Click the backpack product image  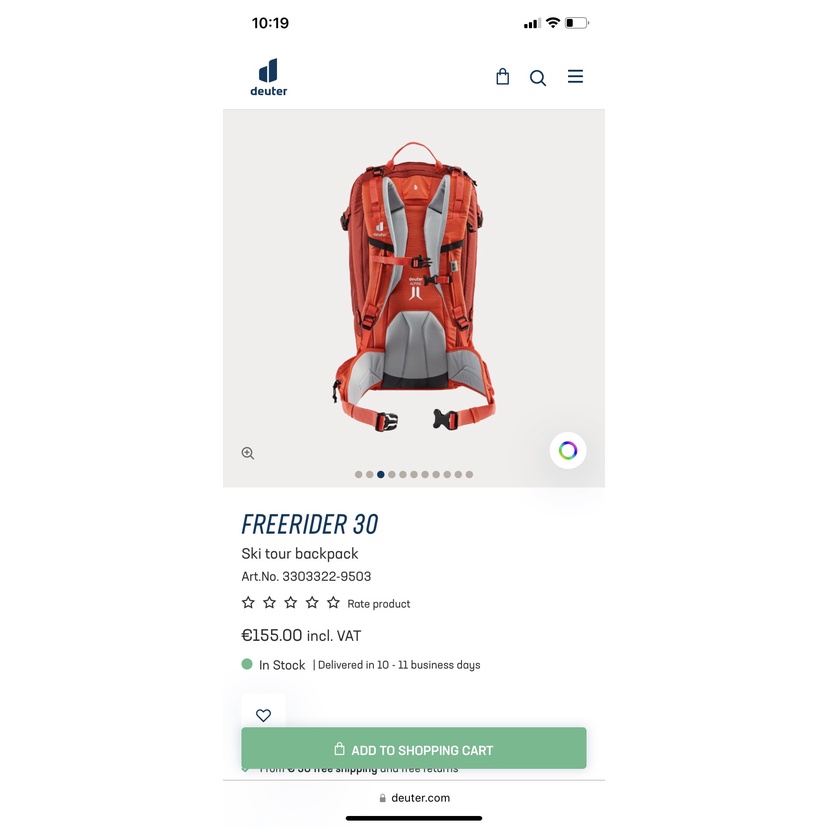coord(414,287)
